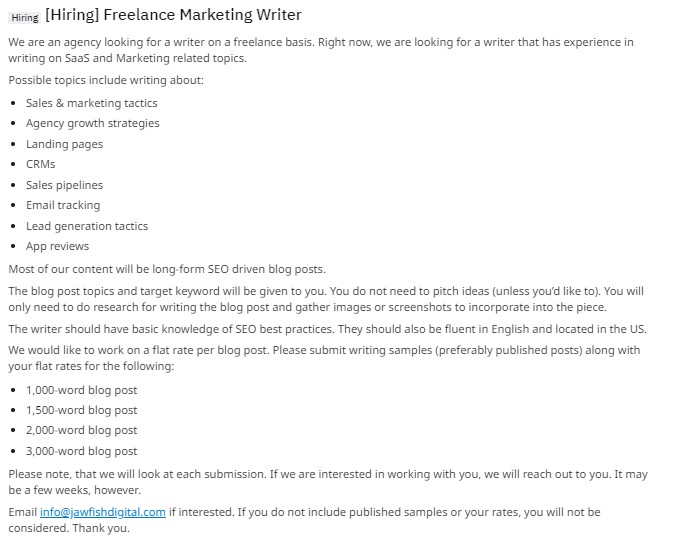Viewport: 677px width, 541px height.
Task: Select the 1,500-word blog post item
Action: click(x=82, y=410)
